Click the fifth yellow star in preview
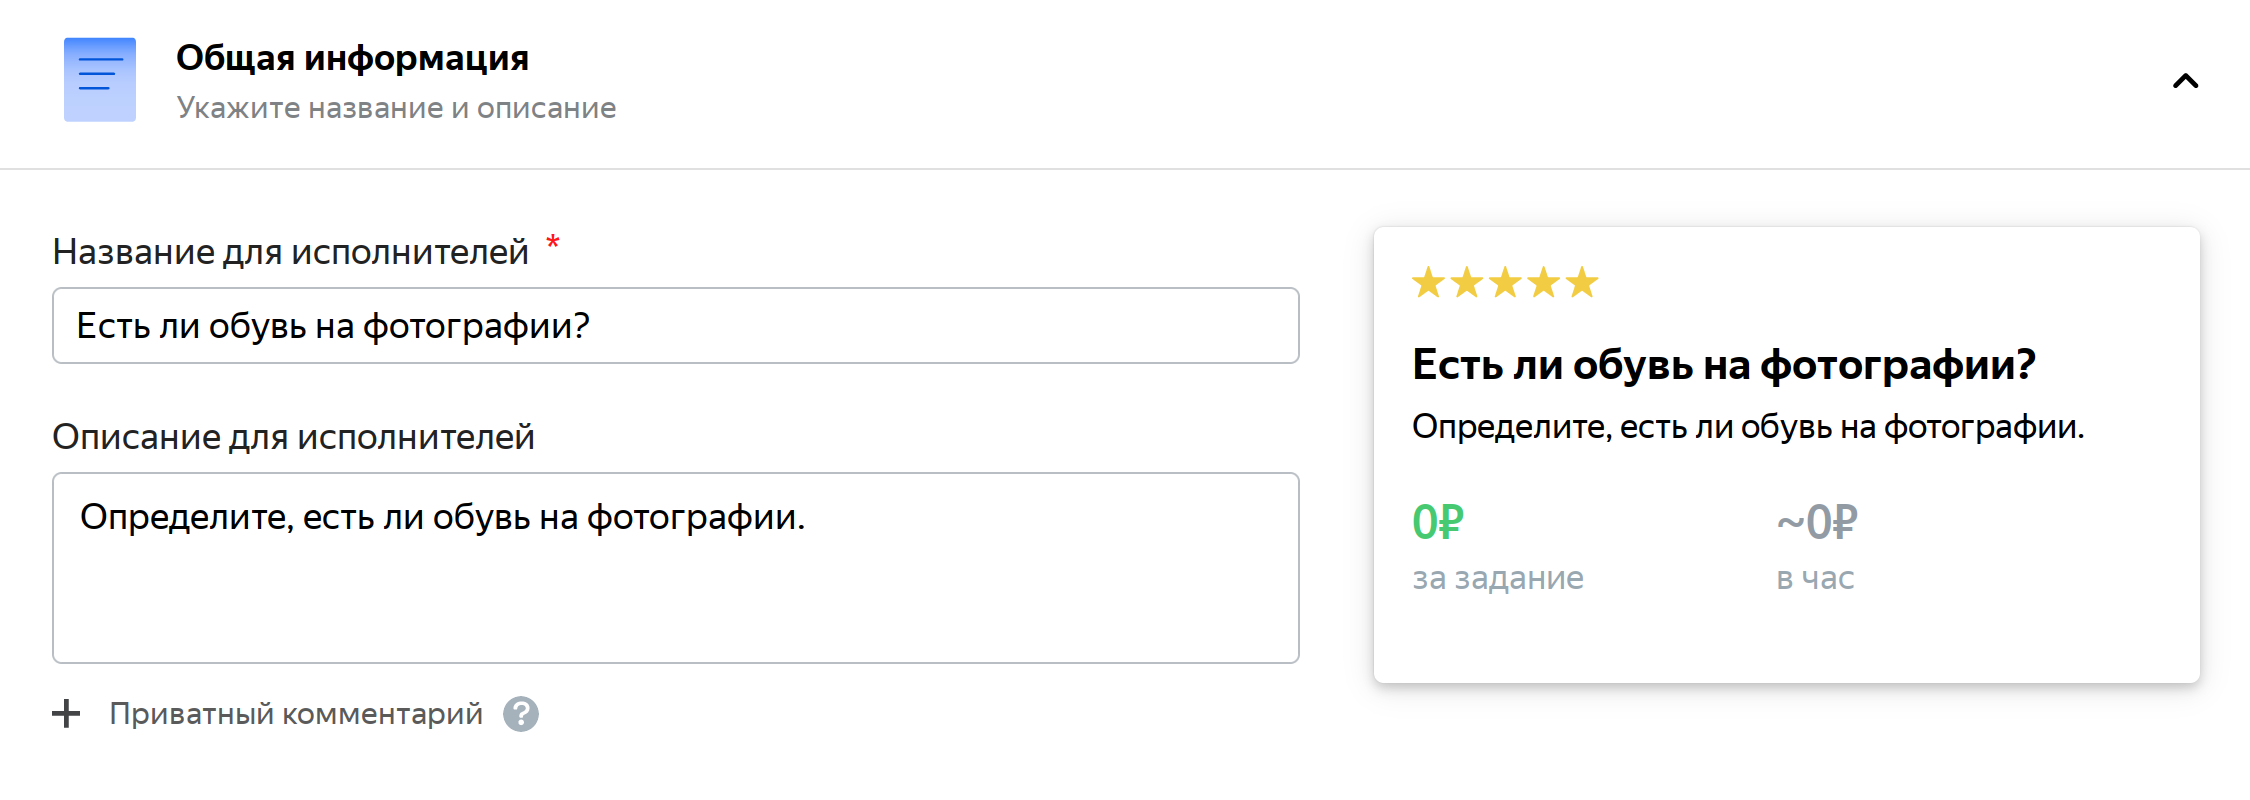Image resolution: width=2250 pixels, height=800 pixels. coord(1582,283)
